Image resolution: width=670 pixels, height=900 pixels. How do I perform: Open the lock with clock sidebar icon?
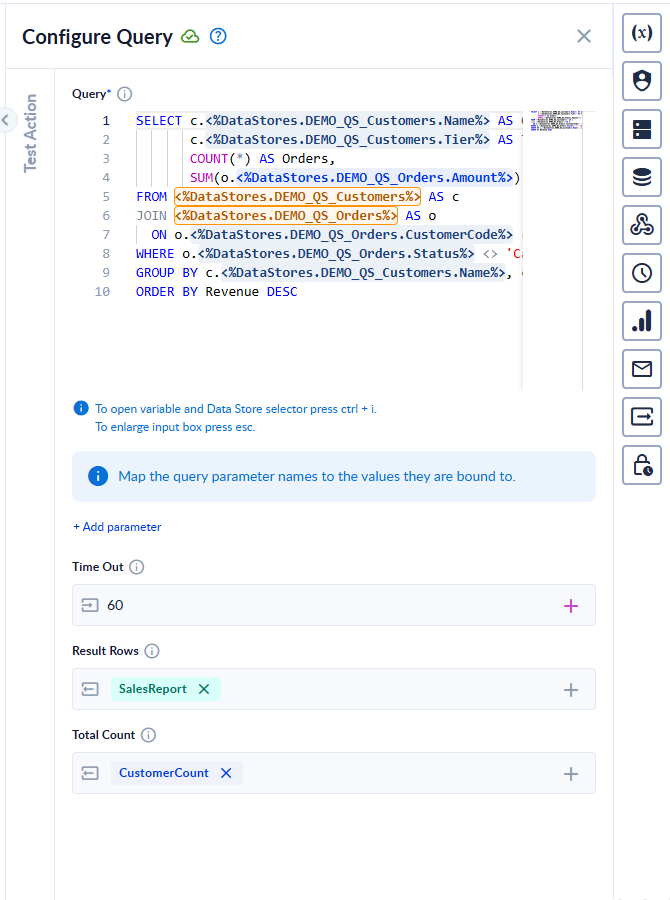tap(642, 465)
